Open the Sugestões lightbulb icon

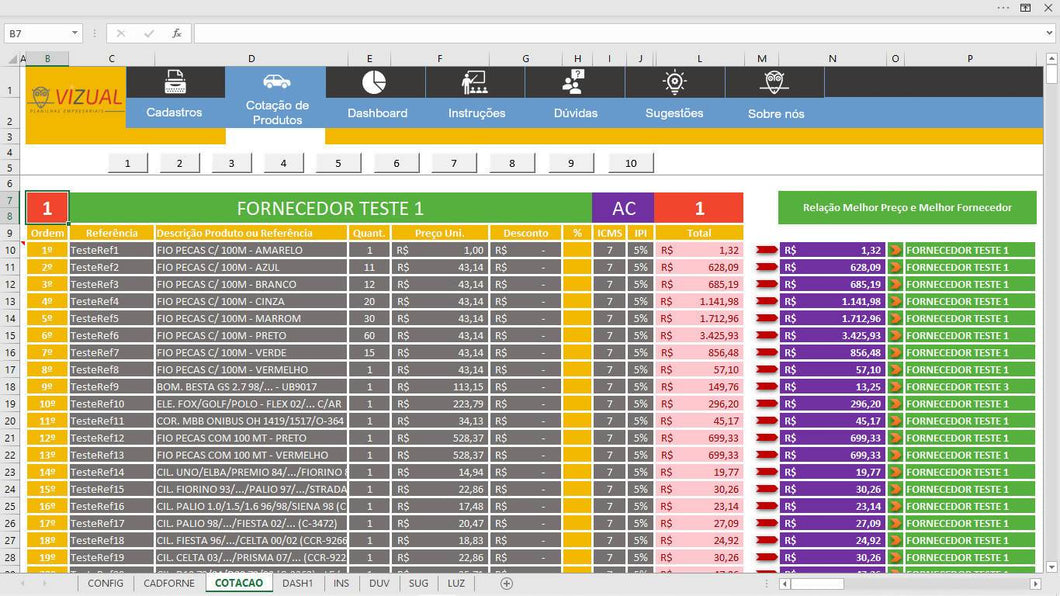(674, 82)
